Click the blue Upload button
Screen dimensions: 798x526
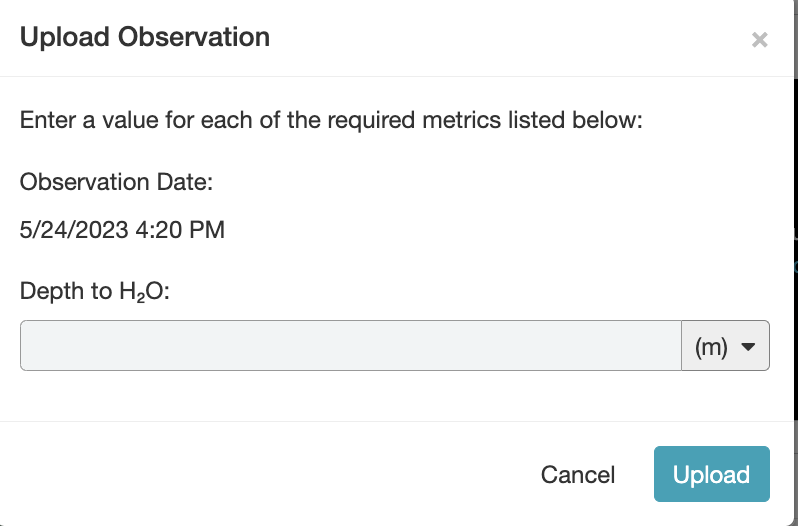(x=711, y=474)
